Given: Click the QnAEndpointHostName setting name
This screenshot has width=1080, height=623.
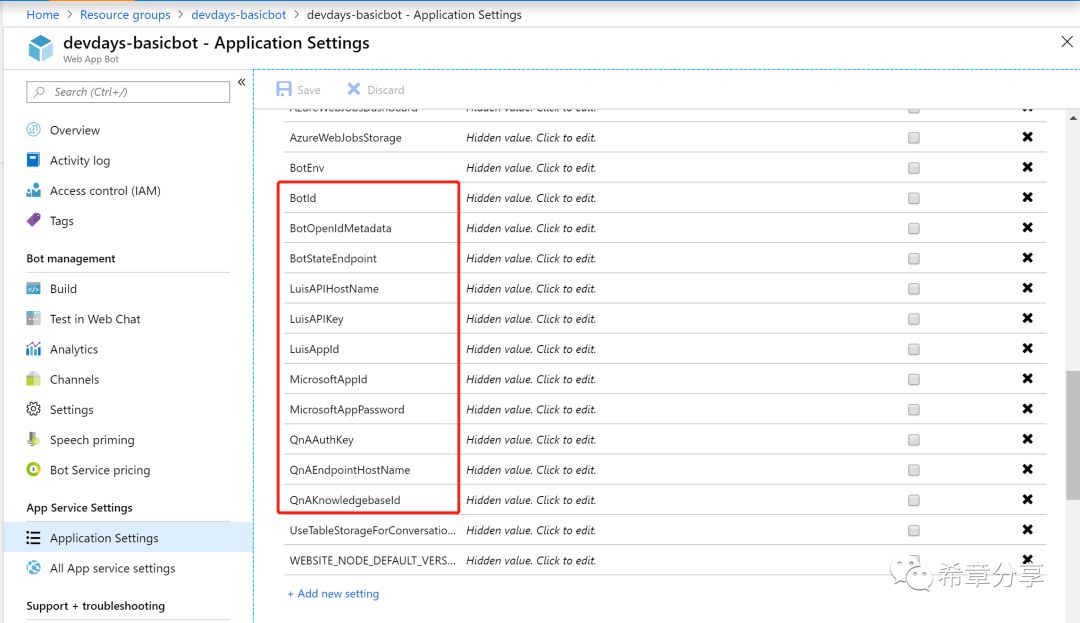Looking at the screenshot, I should 349,469.
